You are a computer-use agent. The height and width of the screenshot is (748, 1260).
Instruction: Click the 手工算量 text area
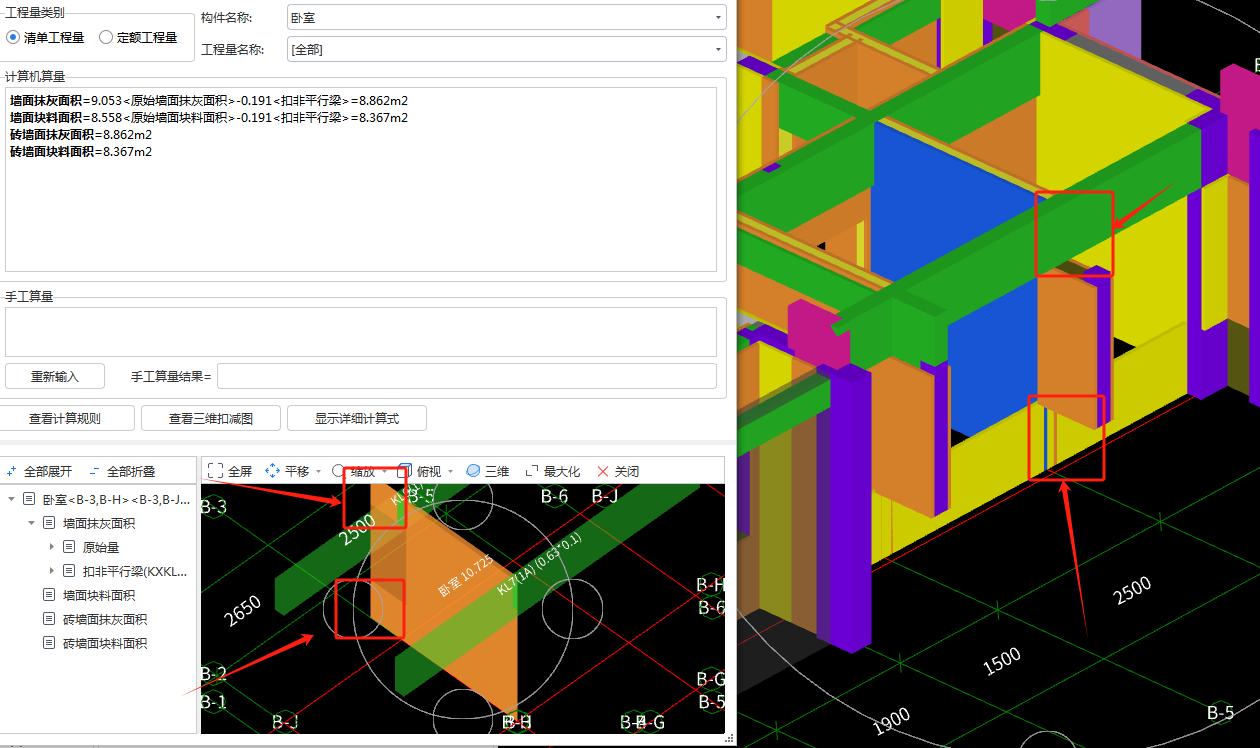point(361,332)
